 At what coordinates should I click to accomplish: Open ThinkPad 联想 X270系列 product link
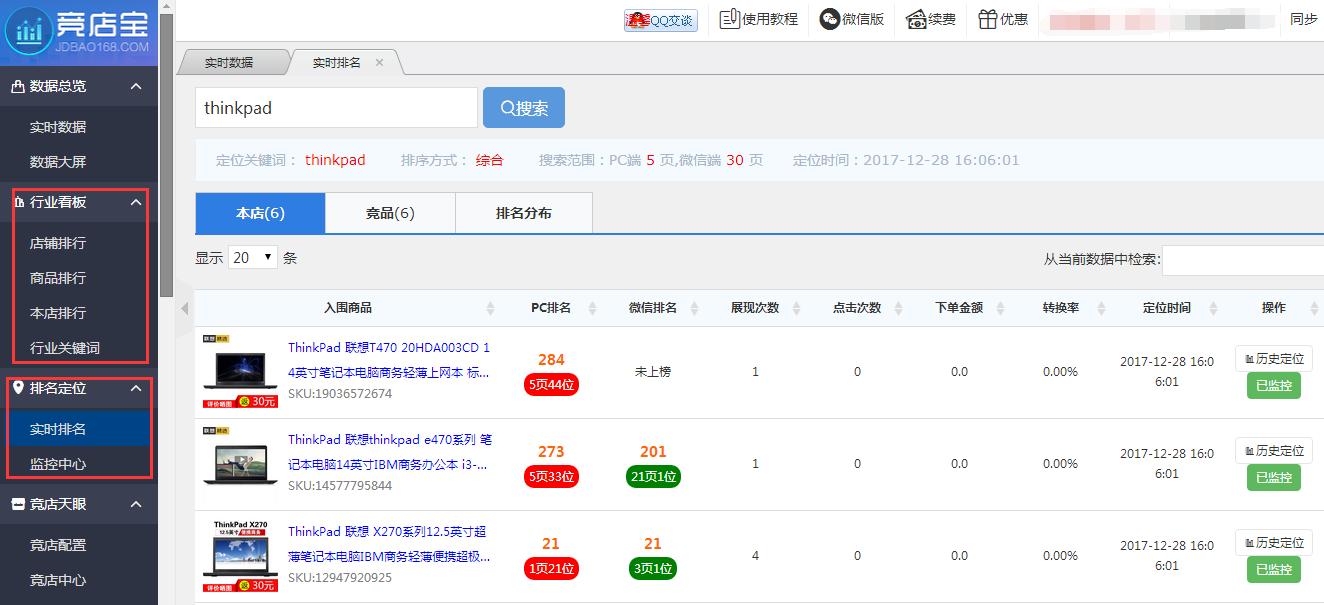pyautogui.click(x=390, y=544)
